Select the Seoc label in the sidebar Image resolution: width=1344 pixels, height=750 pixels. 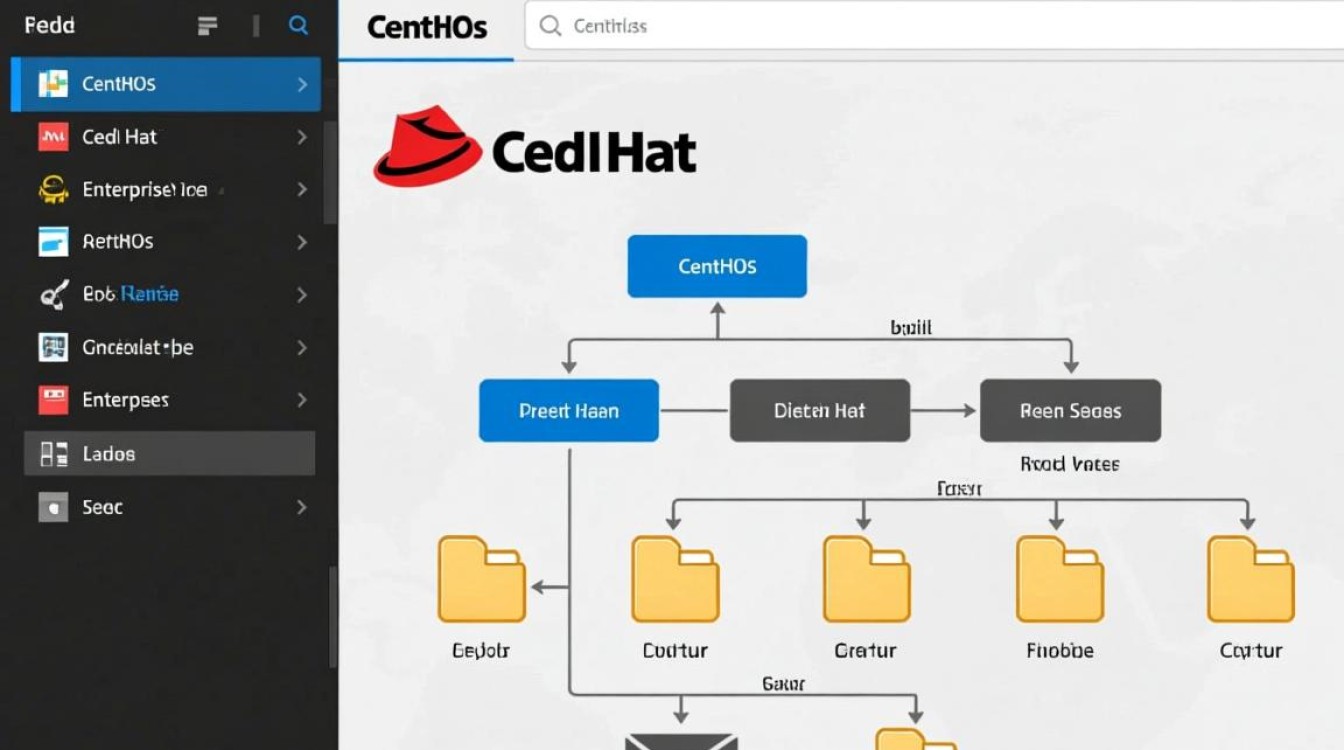(x=102, y=507)
